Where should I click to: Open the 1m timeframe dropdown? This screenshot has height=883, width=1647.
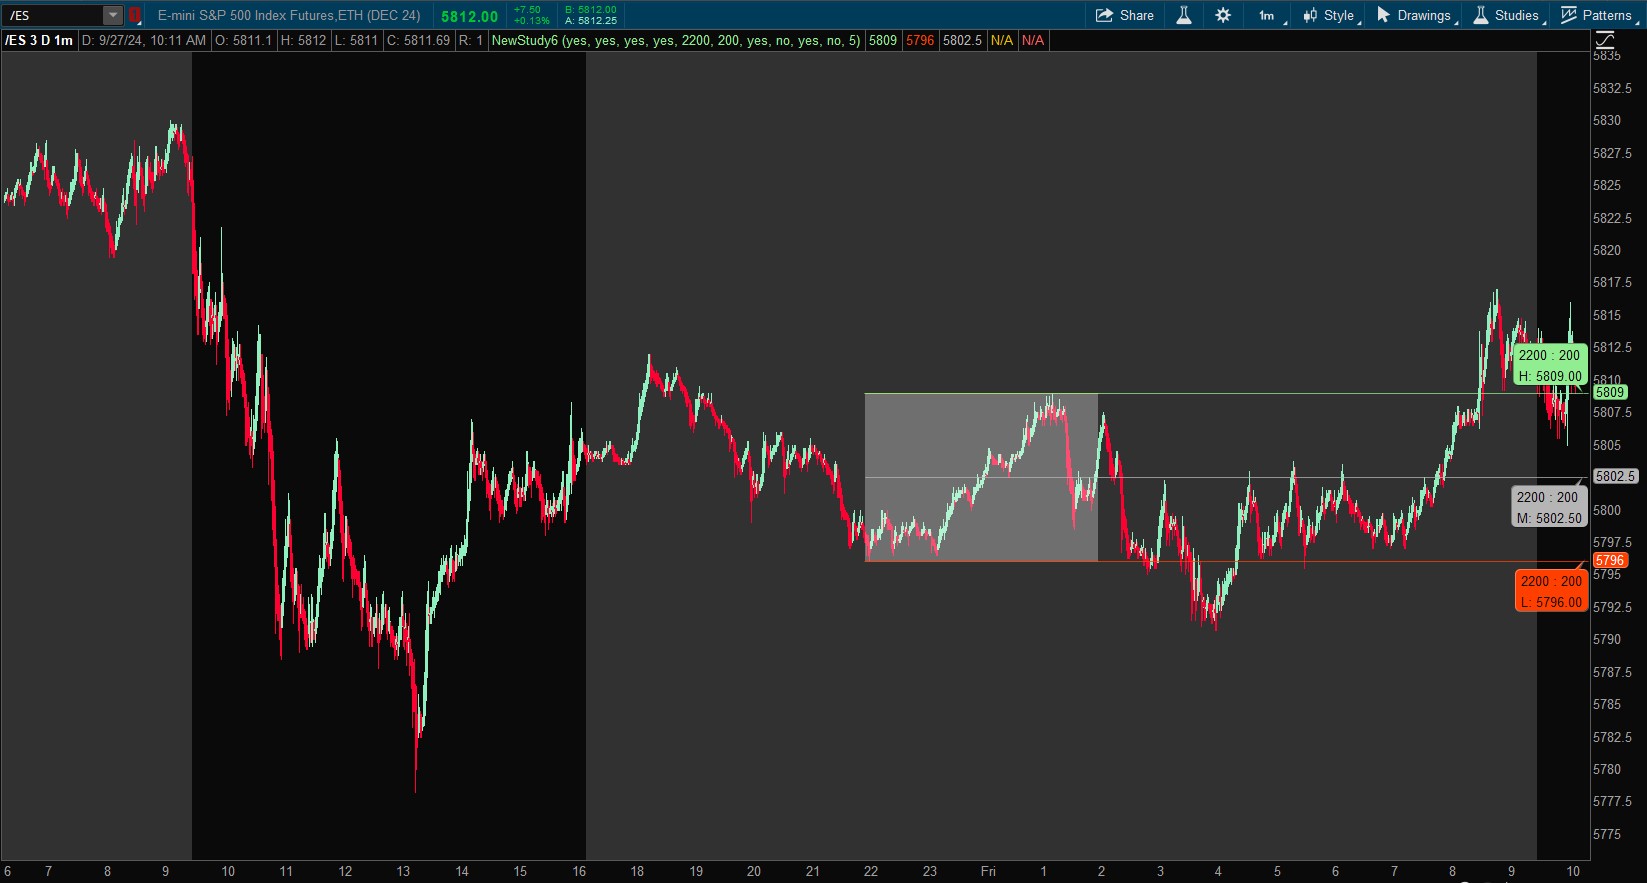coord(1268,15)
